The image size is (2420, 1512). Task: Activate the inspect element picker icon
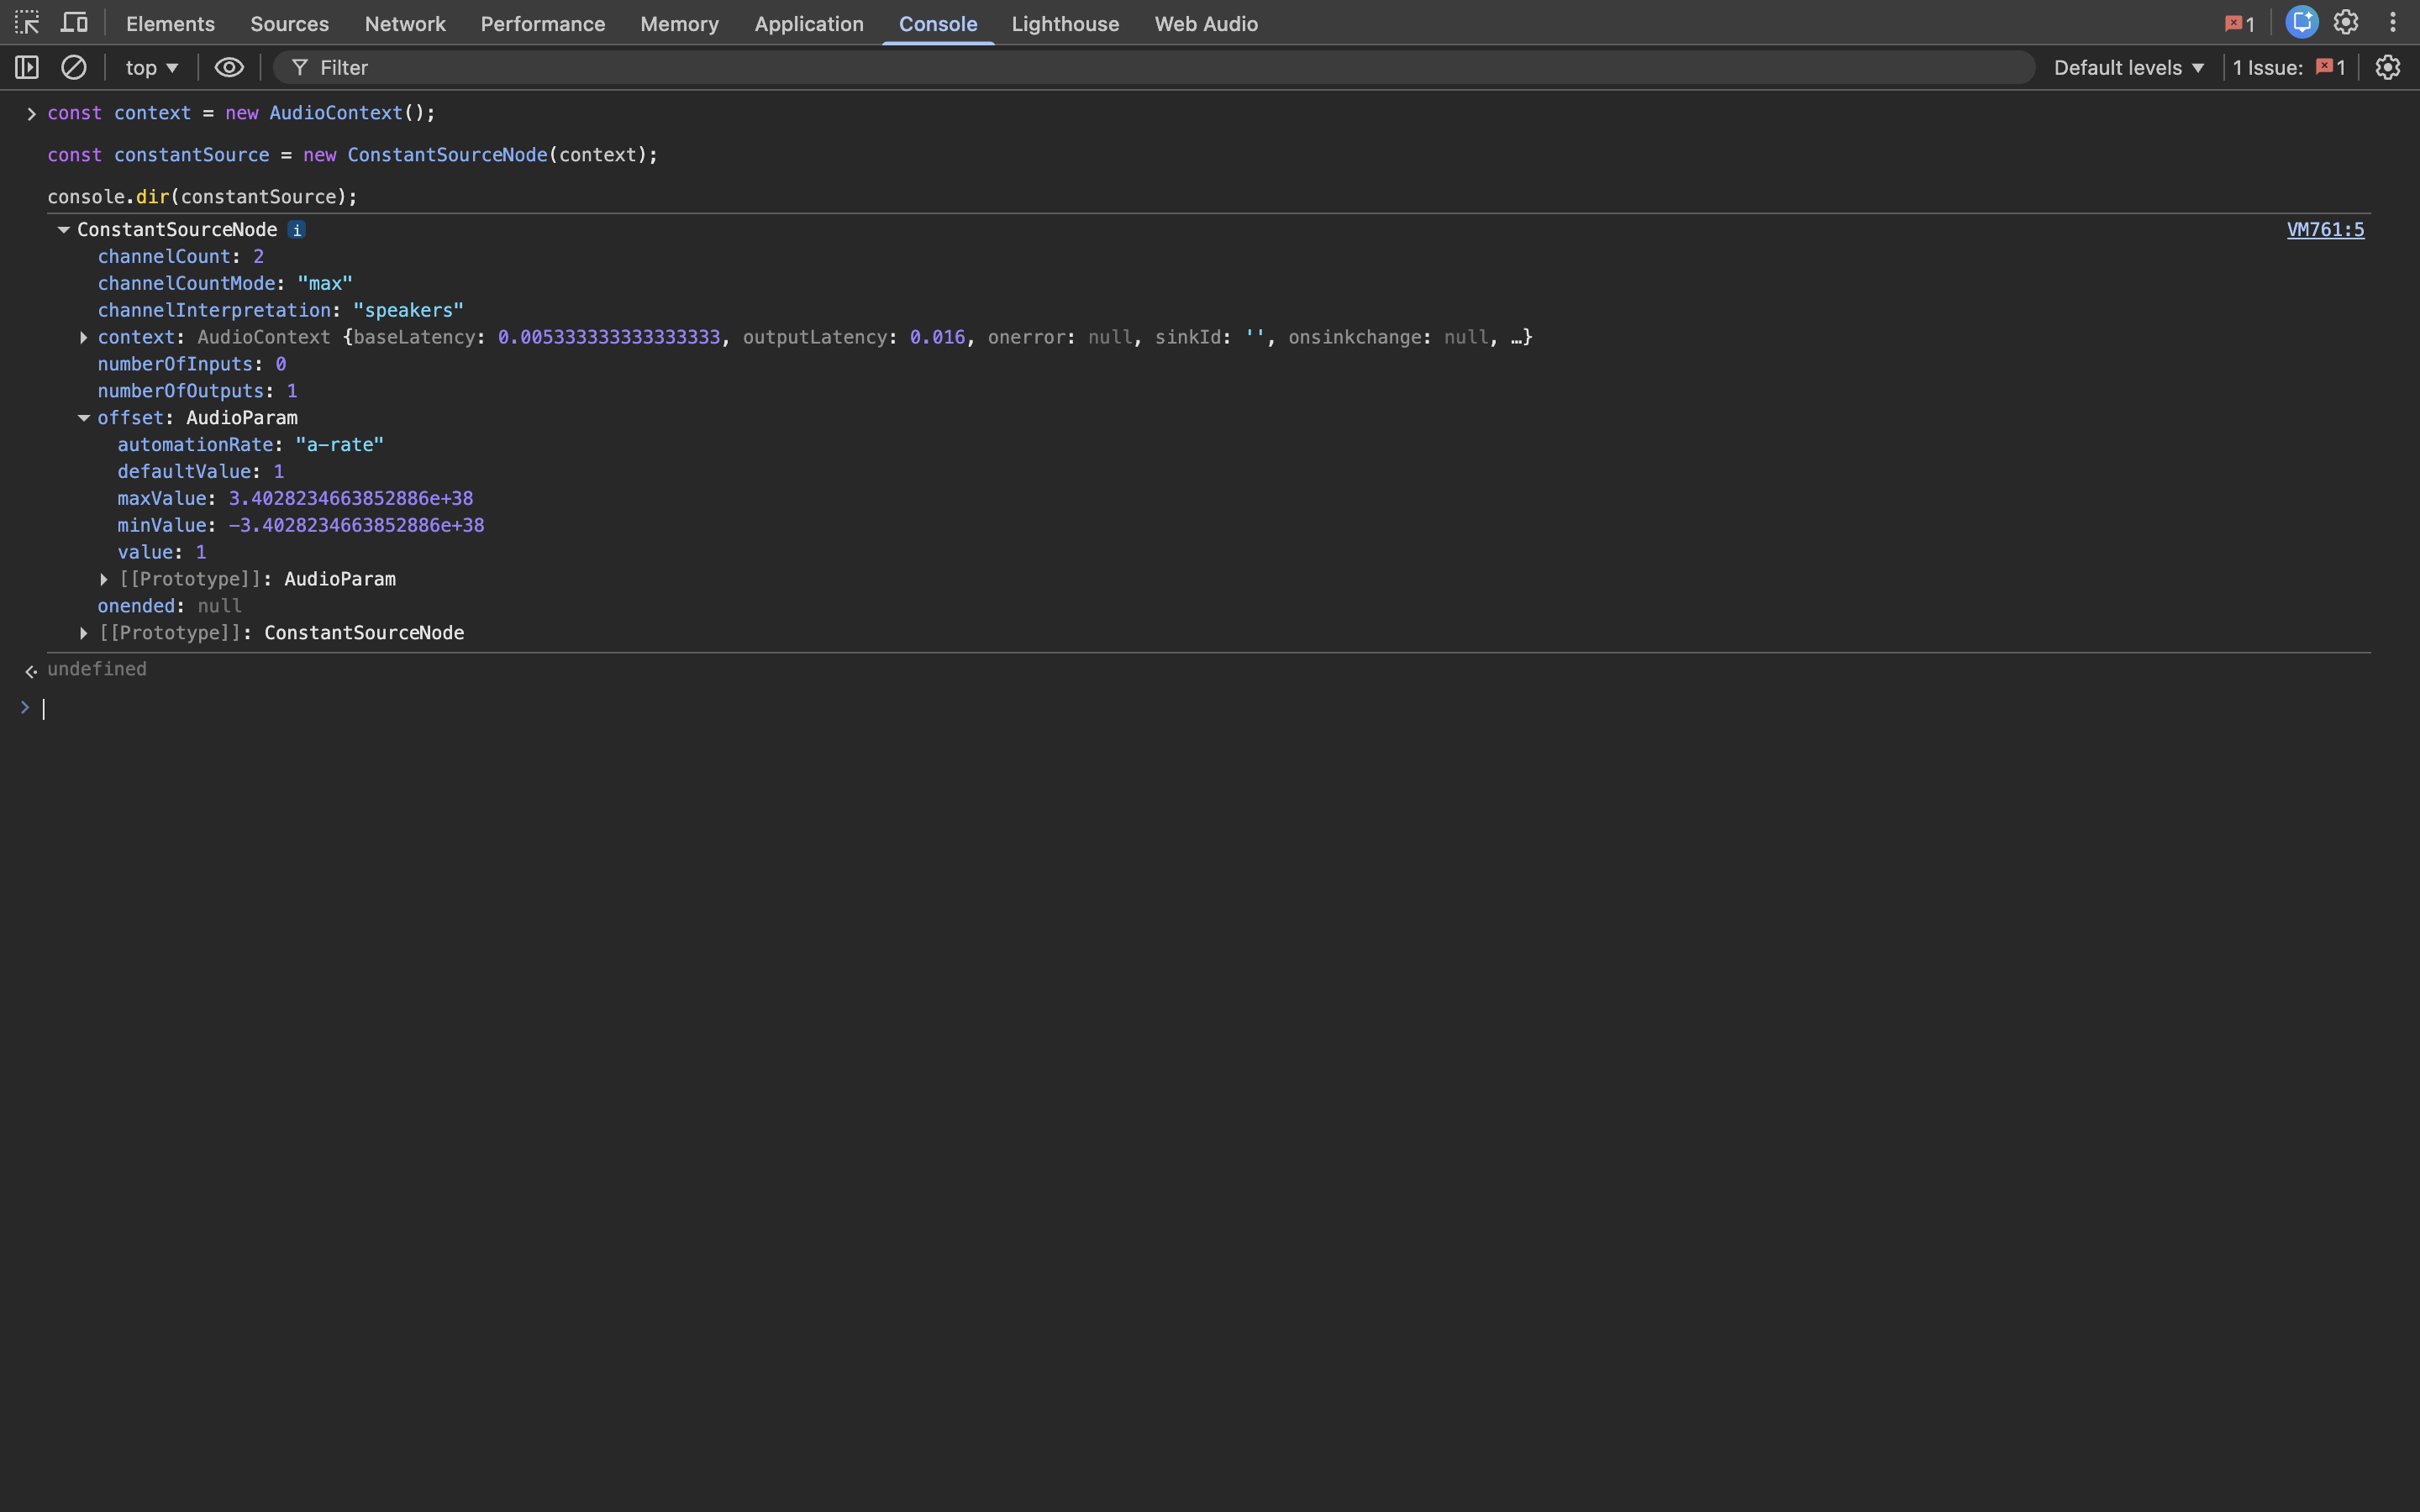coord(27,22)
